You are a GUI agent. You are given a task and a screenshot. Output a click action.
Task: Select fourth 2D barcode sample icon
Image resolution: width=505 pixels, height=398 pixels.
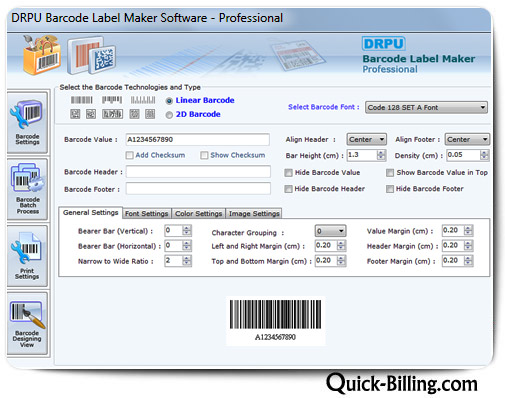pyautogui.click(x=134, y=114)
